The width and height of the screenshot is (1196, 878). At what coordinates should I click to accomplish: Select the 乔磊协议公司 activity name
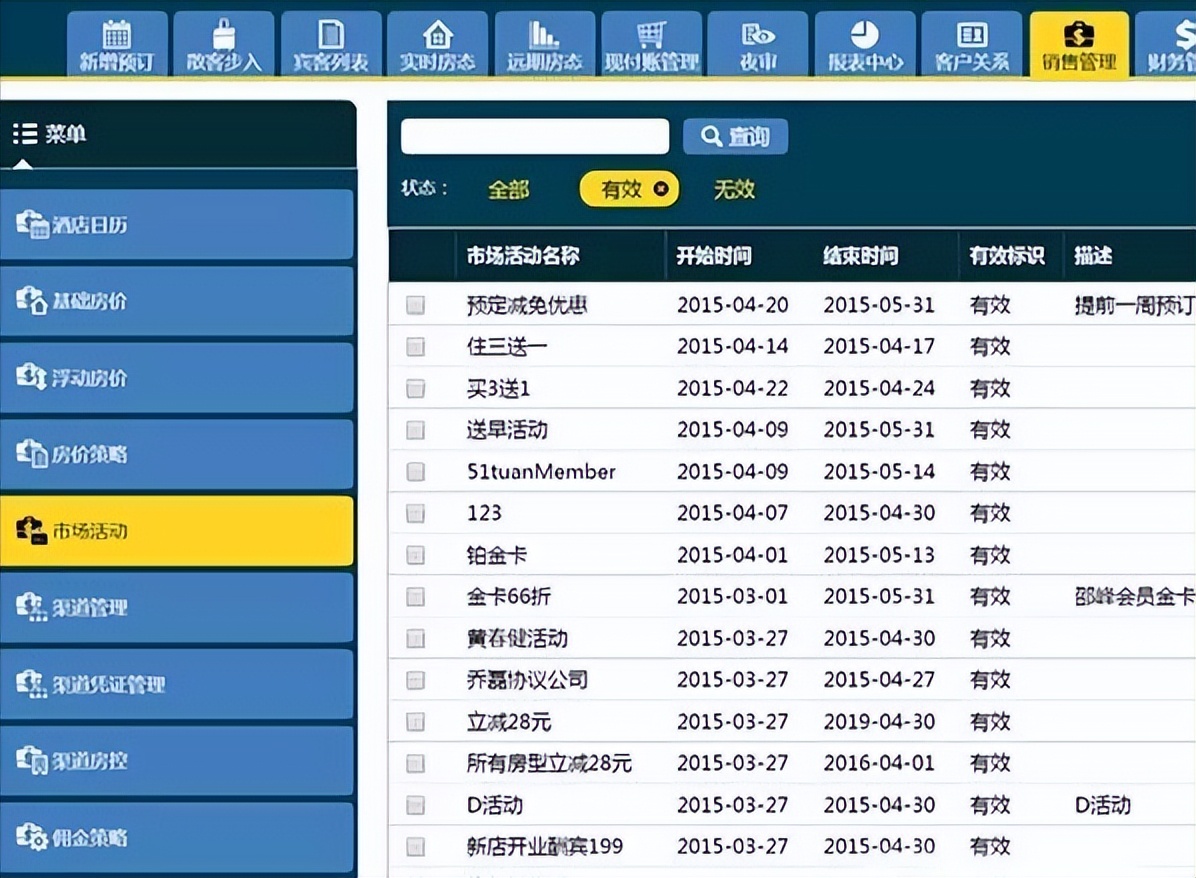[x=527, y=680]
